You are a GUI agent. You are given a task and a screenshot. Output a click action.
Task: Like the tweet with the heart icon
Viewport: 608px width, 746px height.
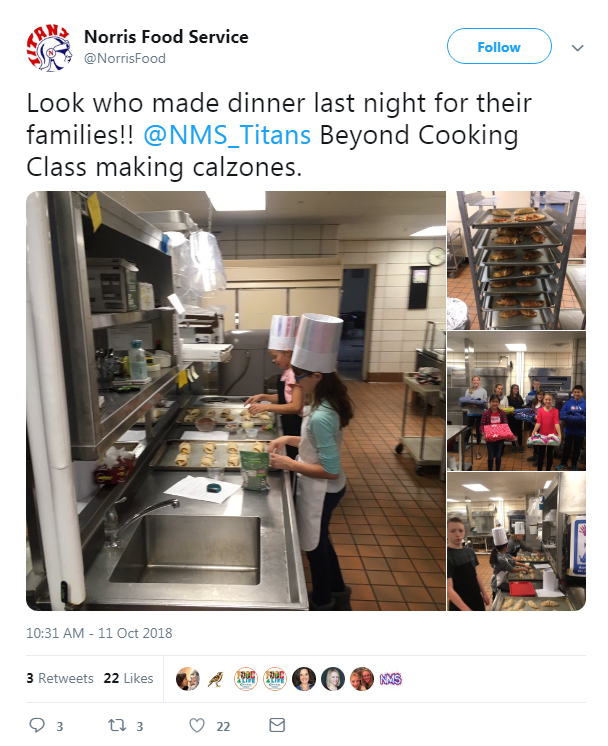[197, 725]
